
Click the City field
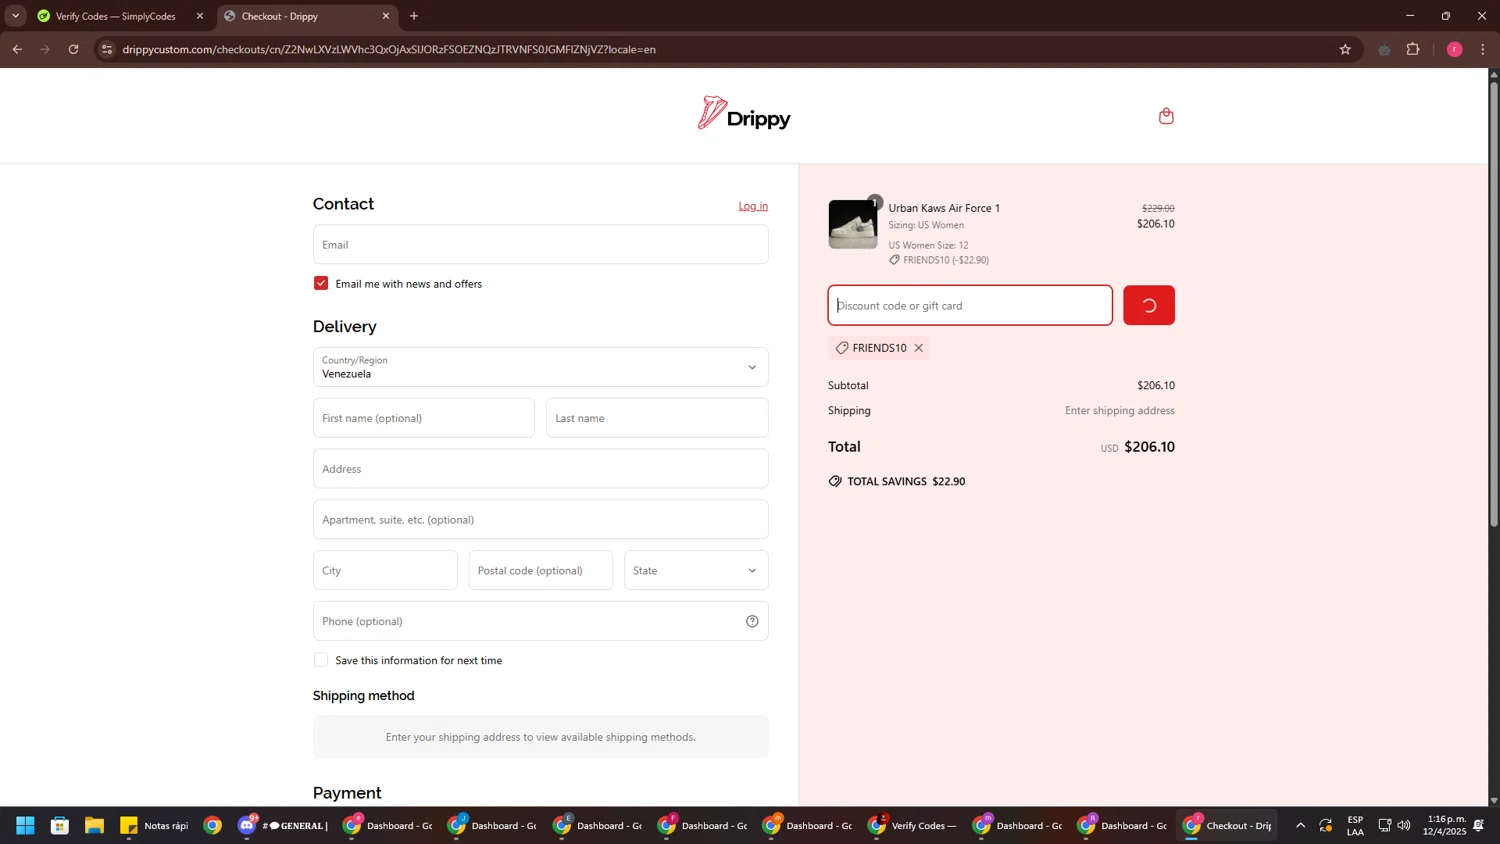(385, 570)
